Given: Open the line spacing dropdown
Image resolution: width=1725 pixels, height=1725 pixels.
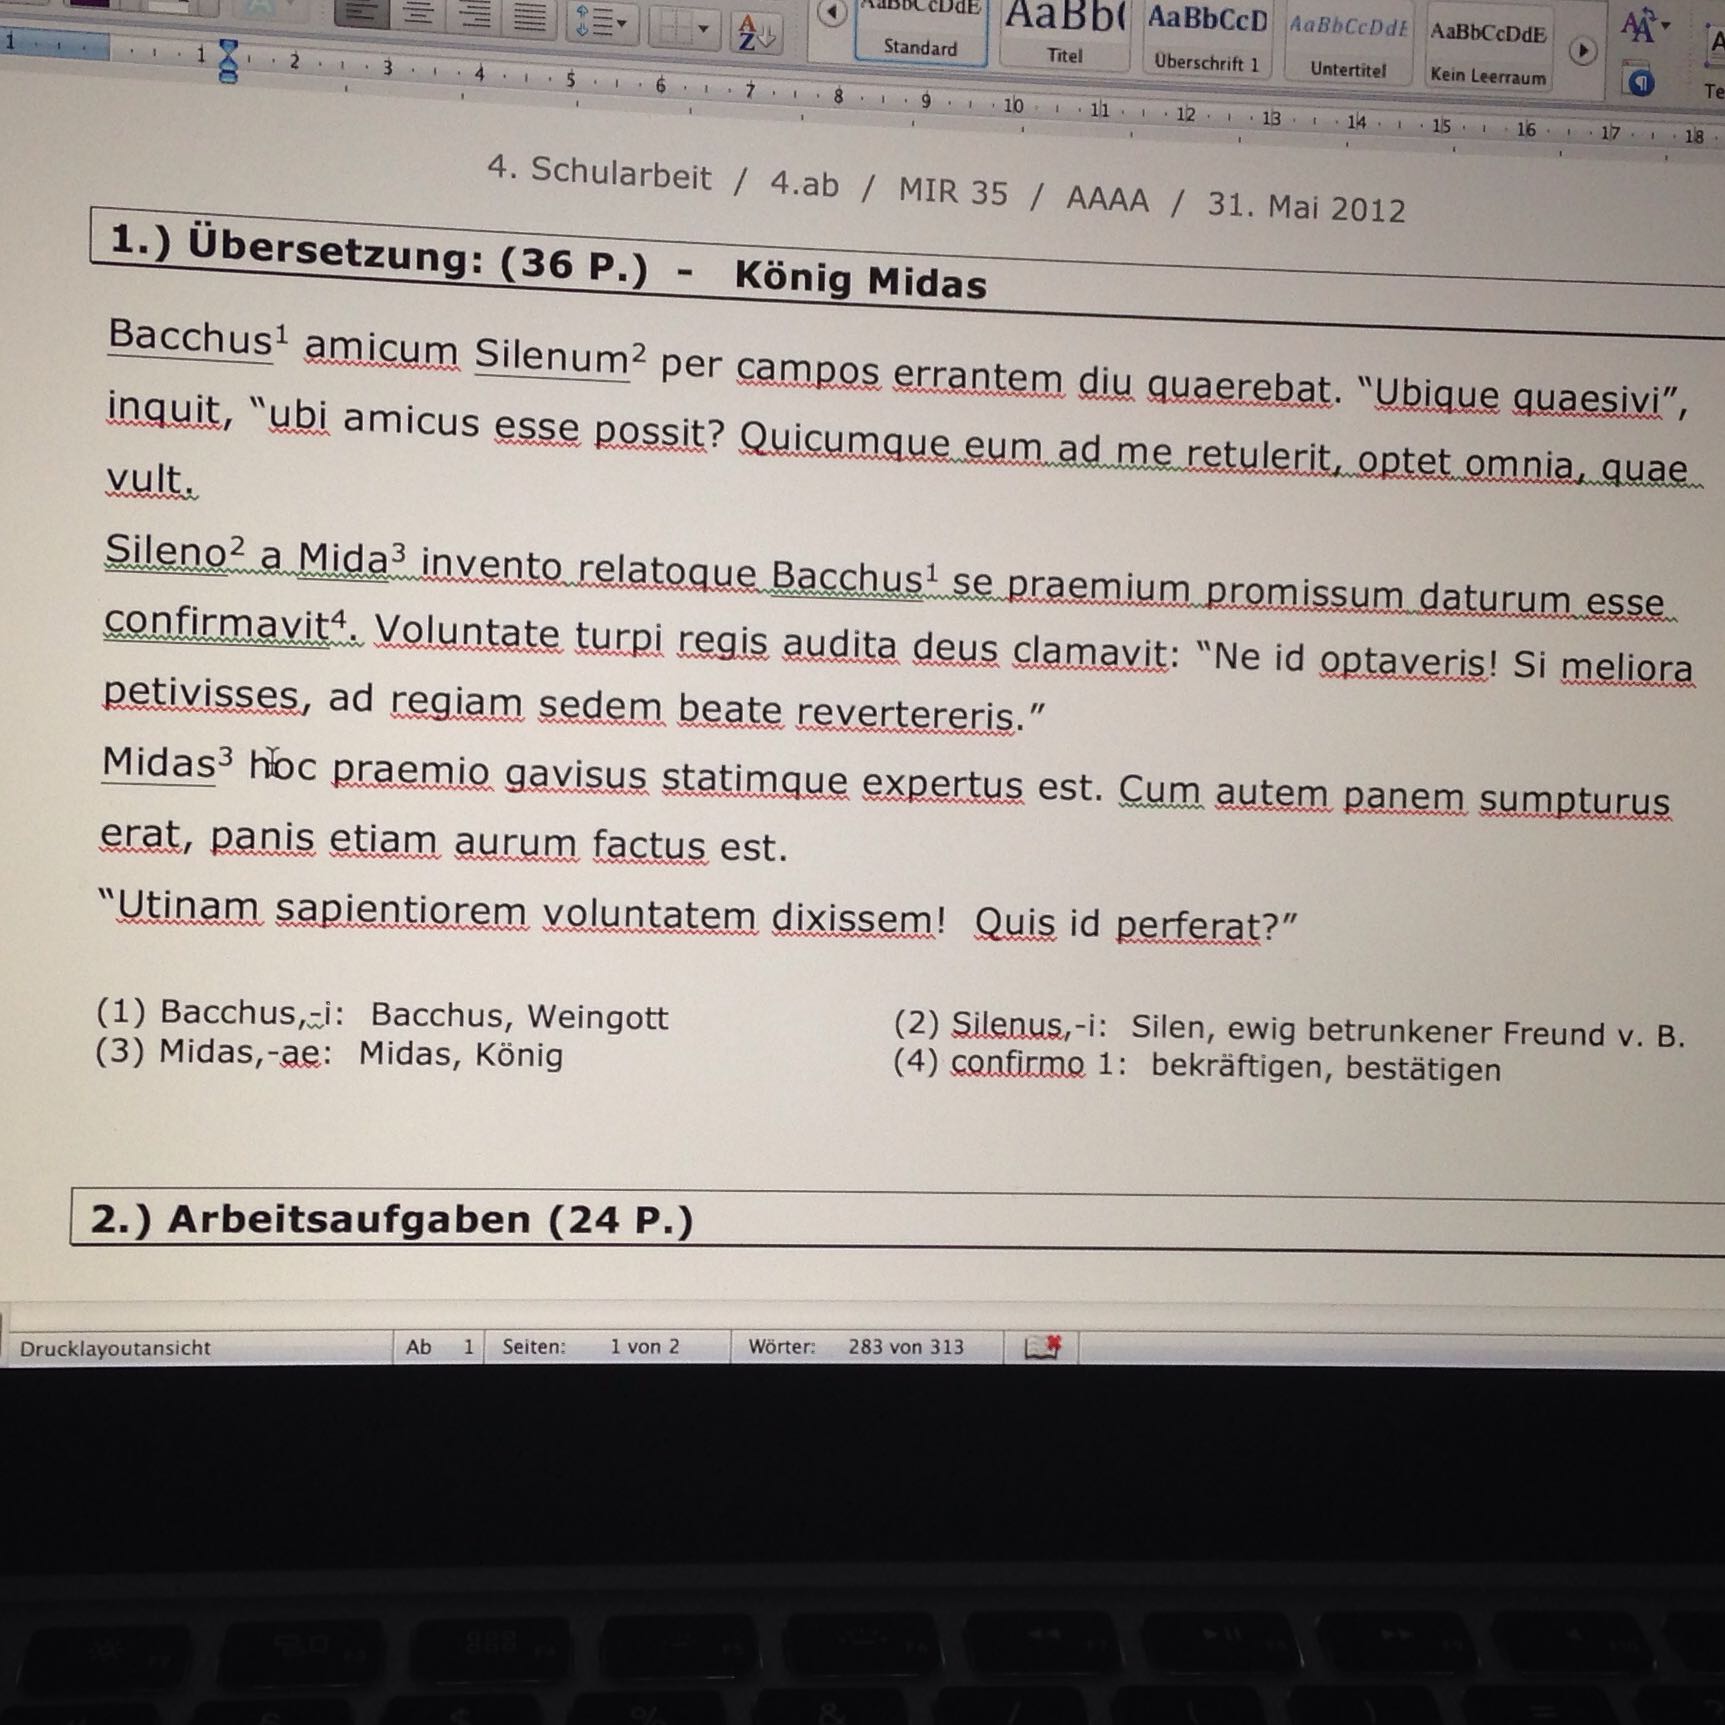Looking at the screenshot, I should (598, 22).
